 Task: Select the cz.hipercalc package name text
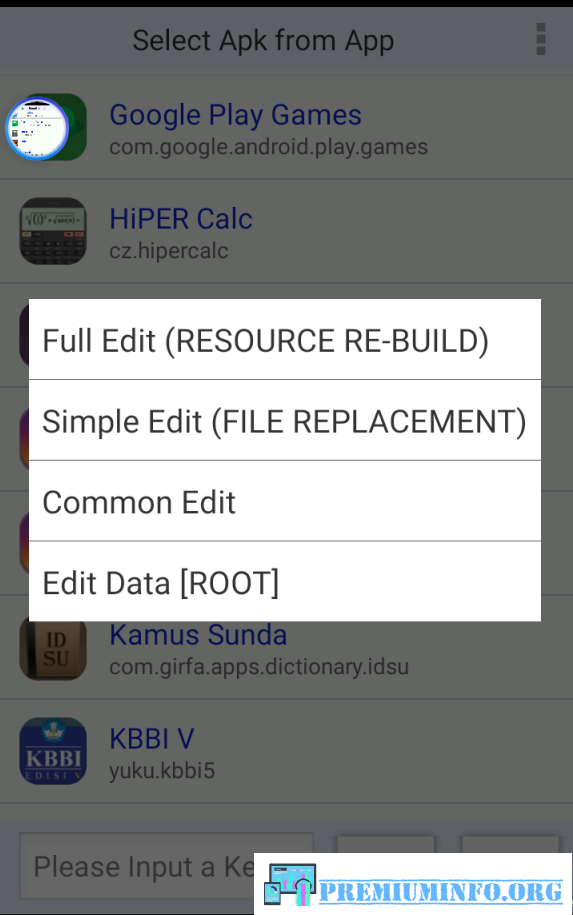coord(169,251)
